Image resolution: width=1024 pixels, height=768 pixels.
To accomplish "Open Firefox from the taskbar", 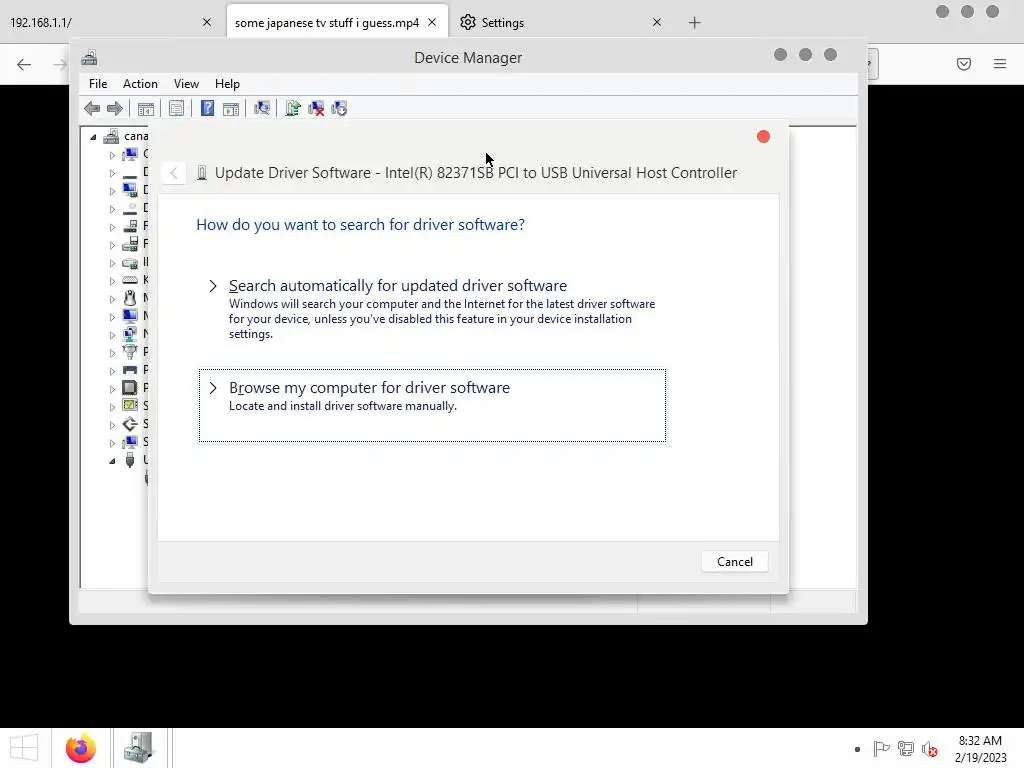I will tap(81, 748).
